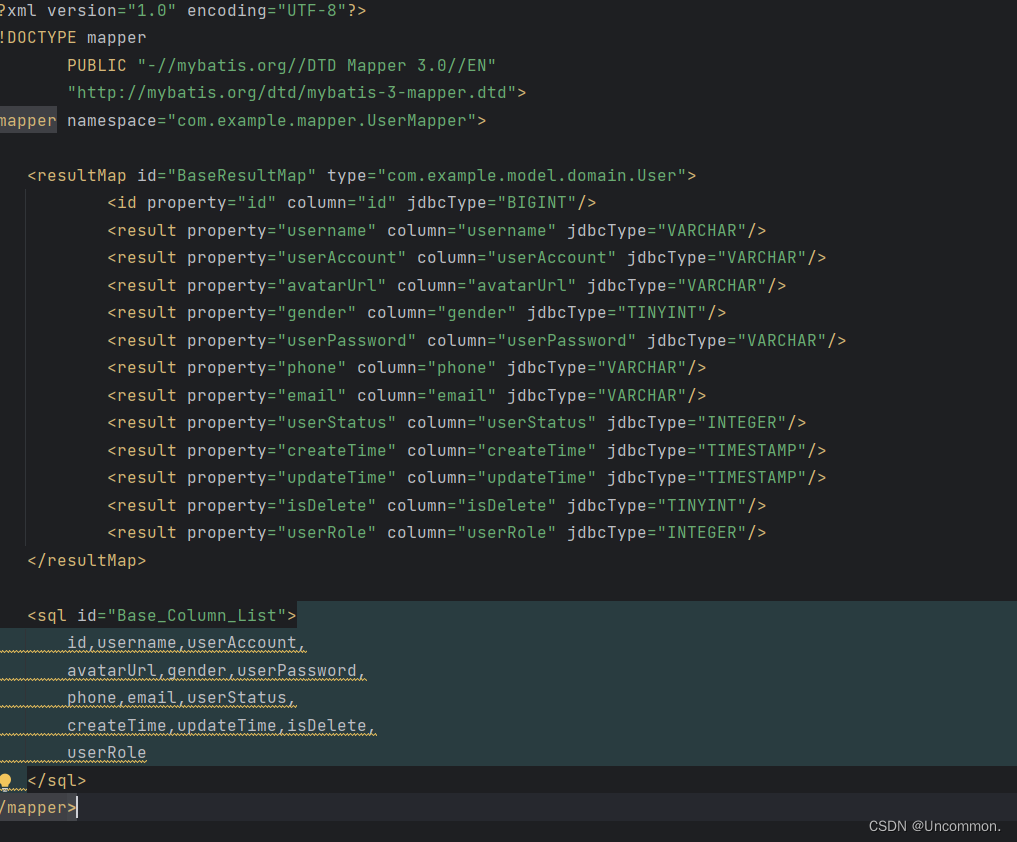The width and height of the screenshot is (1017, 842).
Task: Click the result line for phone
Action: tap(407, 368)
